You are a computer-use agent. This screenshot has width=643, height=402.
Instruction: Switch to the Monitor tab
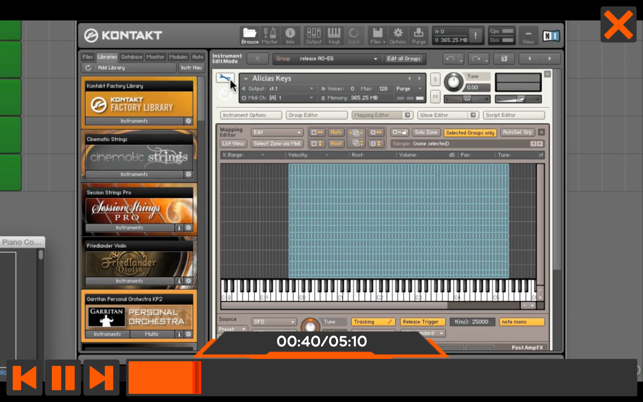pos(155,57)
